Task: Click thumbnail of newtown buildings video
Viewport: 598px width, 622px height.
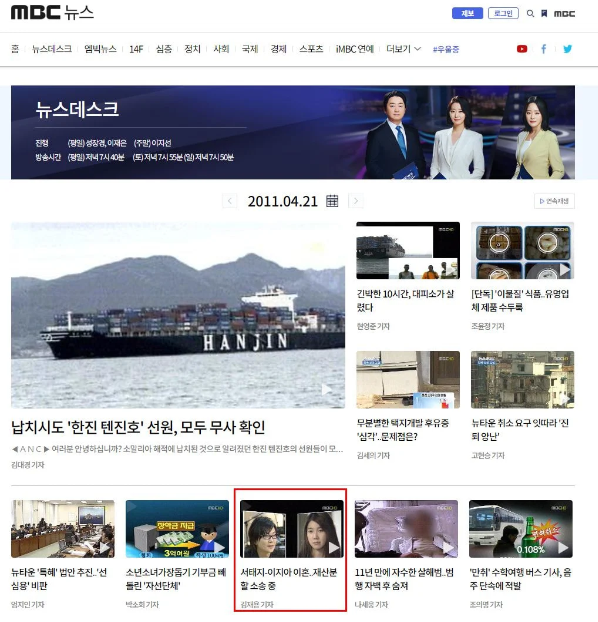Action: (x=523, y=380)
